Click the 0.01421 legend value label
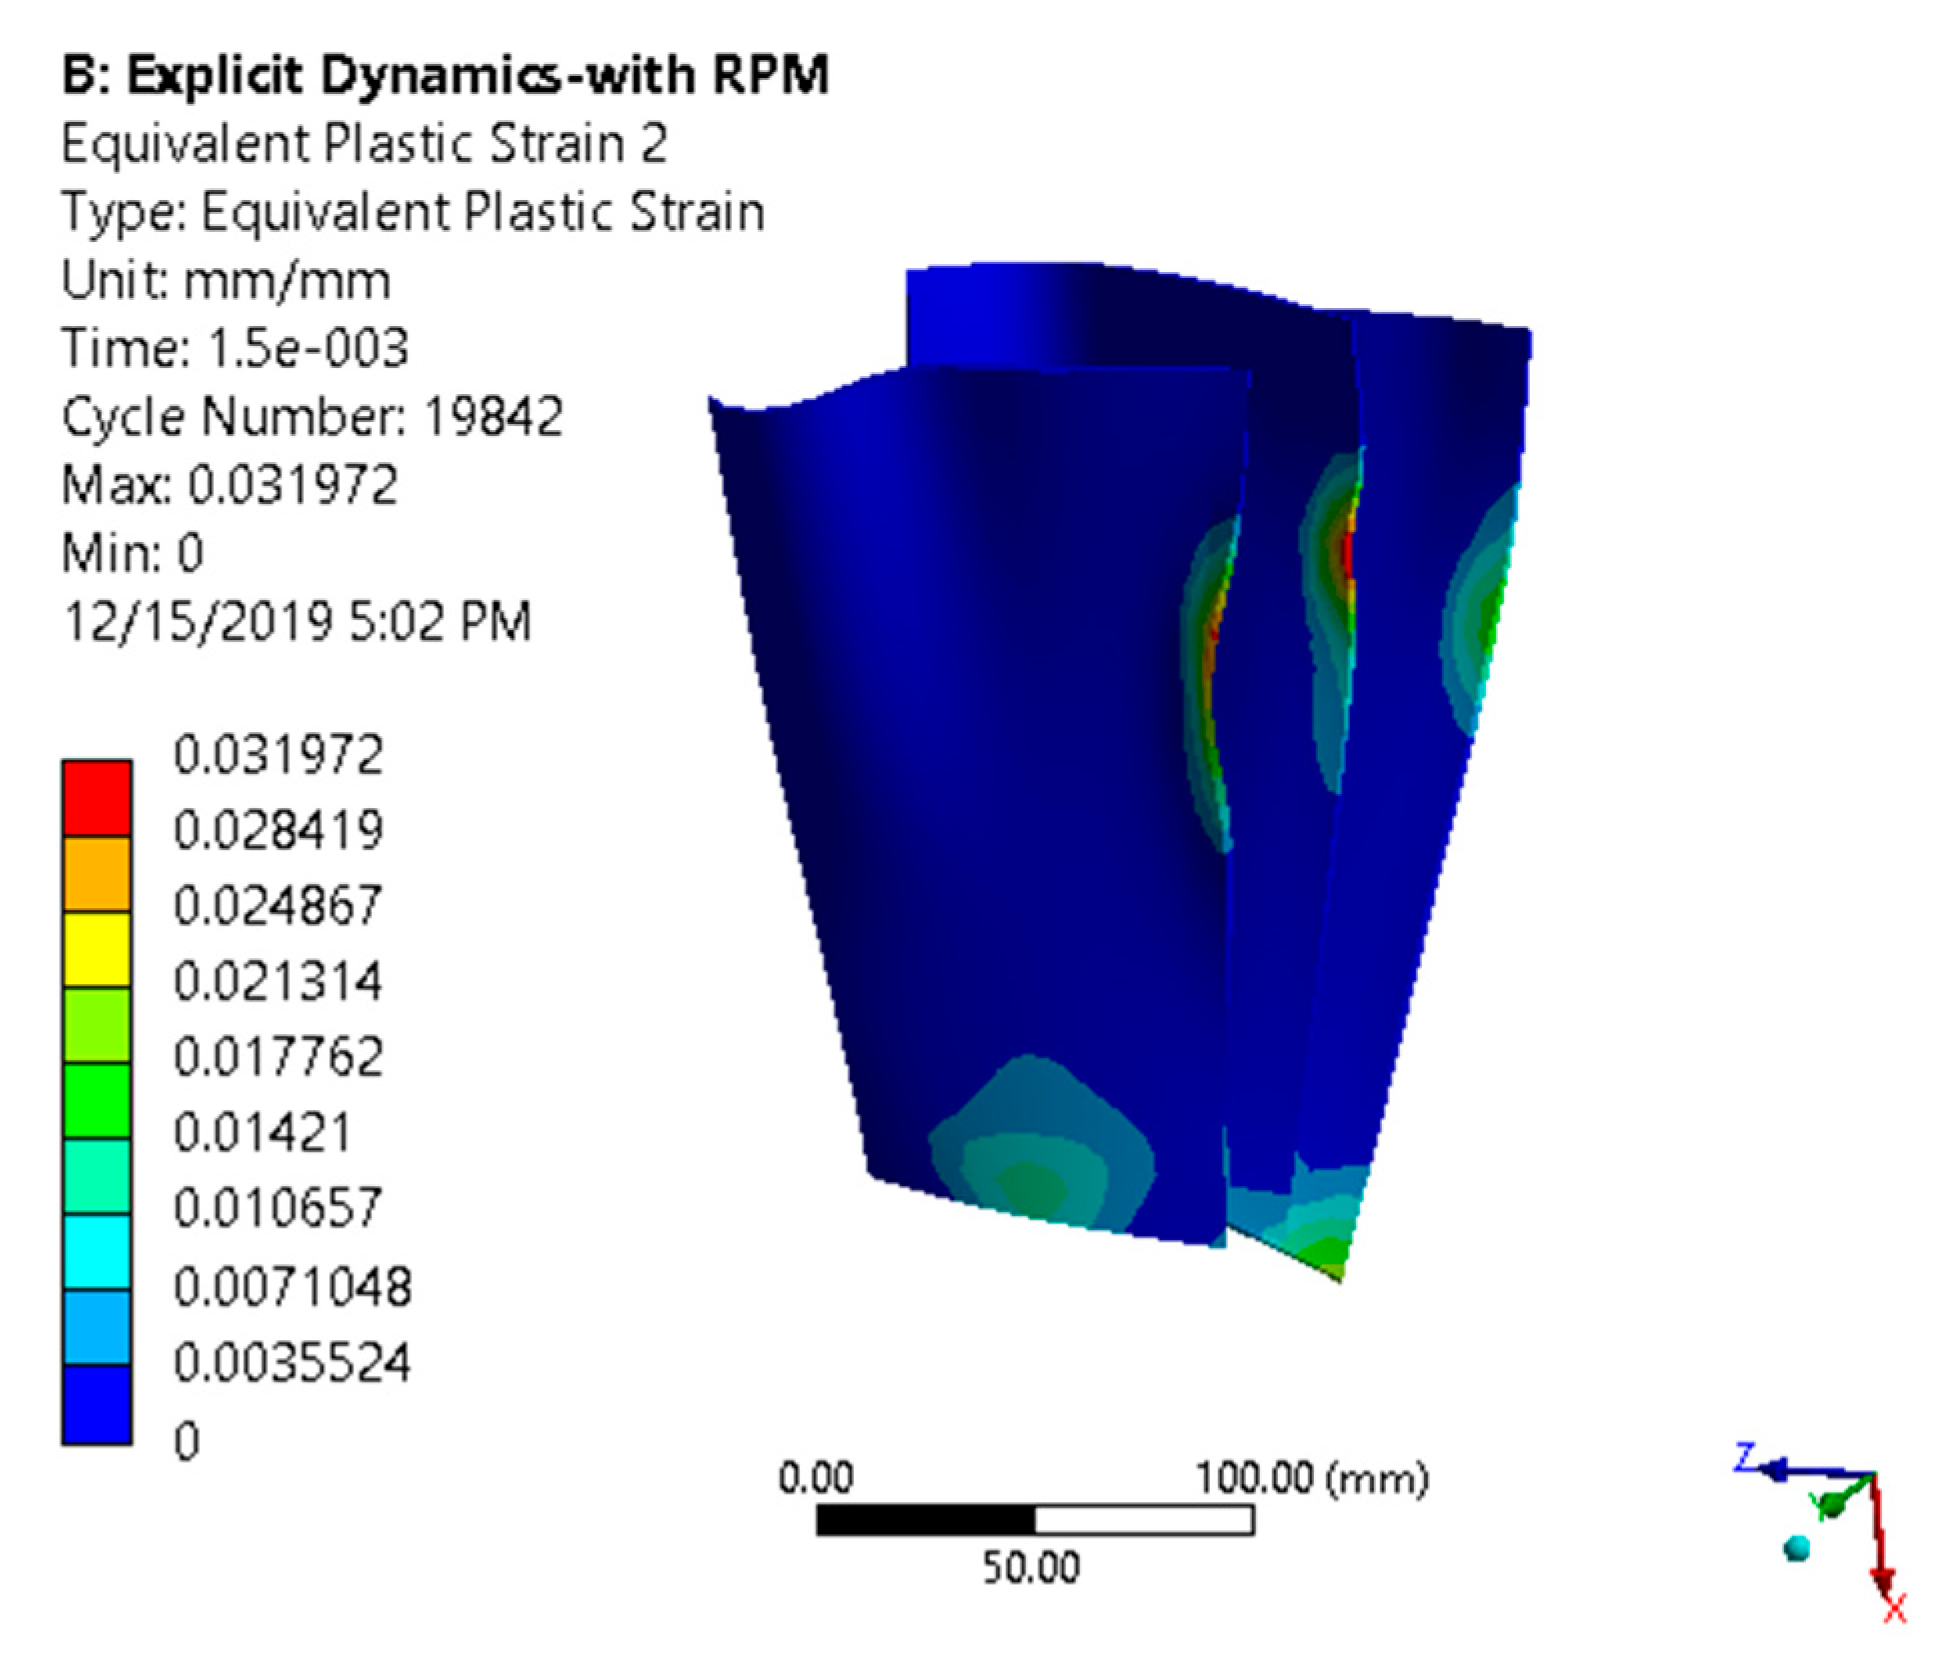 tap(262, 1134)
